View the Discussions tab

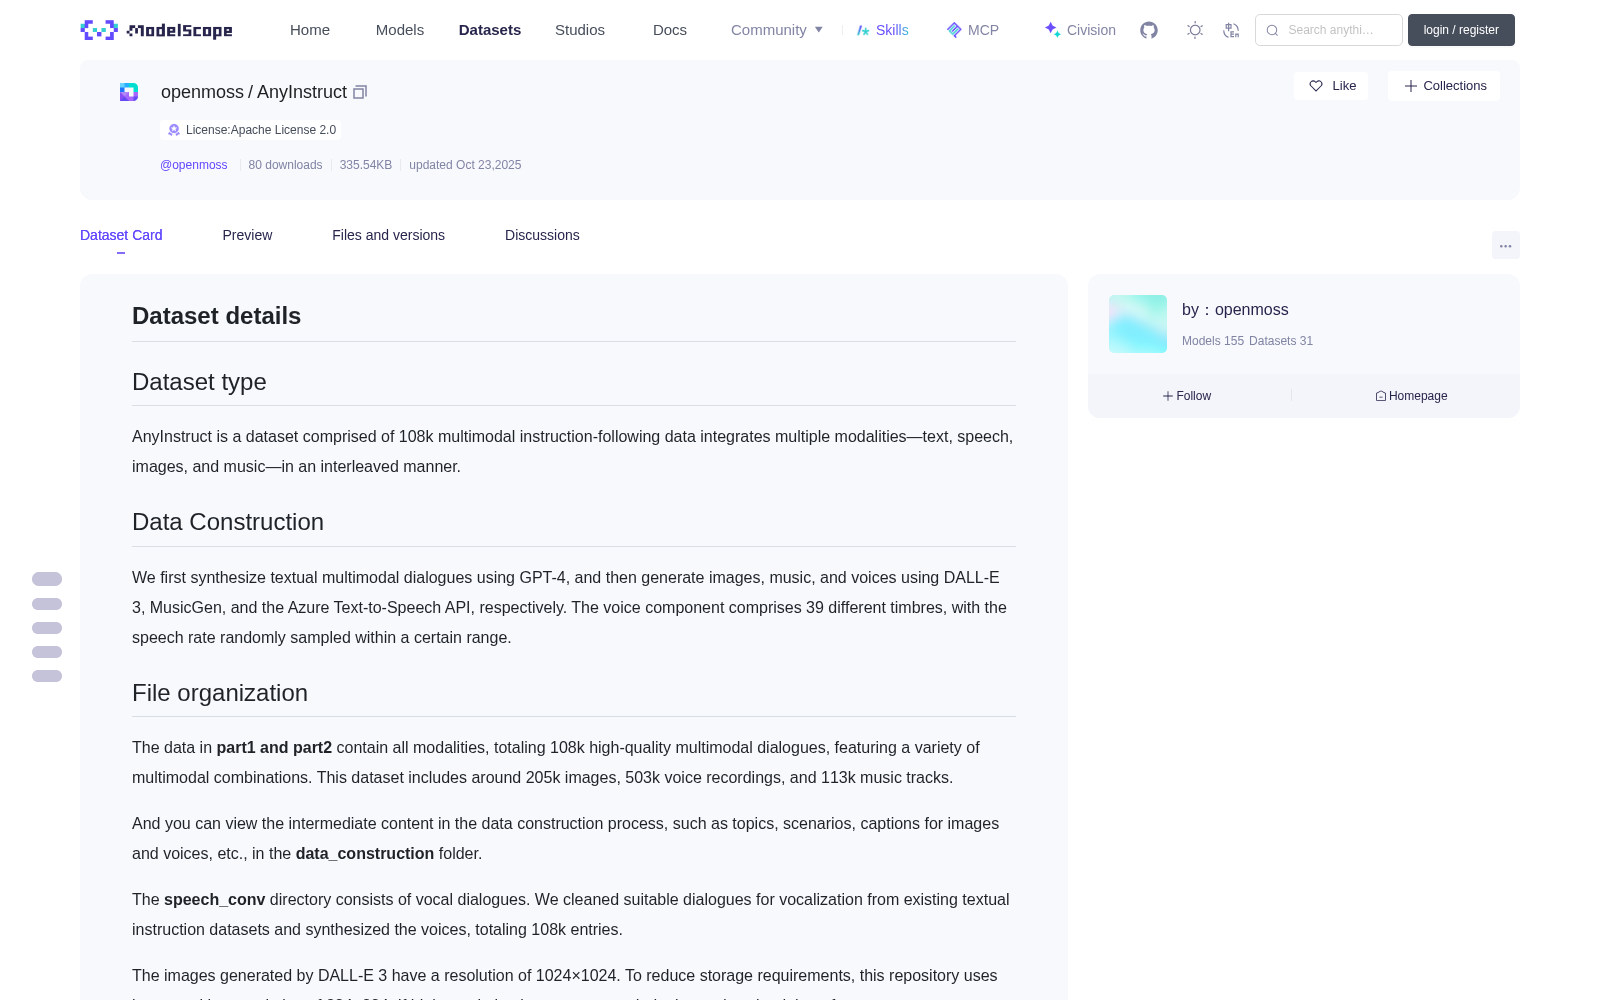tap(542, 235)
